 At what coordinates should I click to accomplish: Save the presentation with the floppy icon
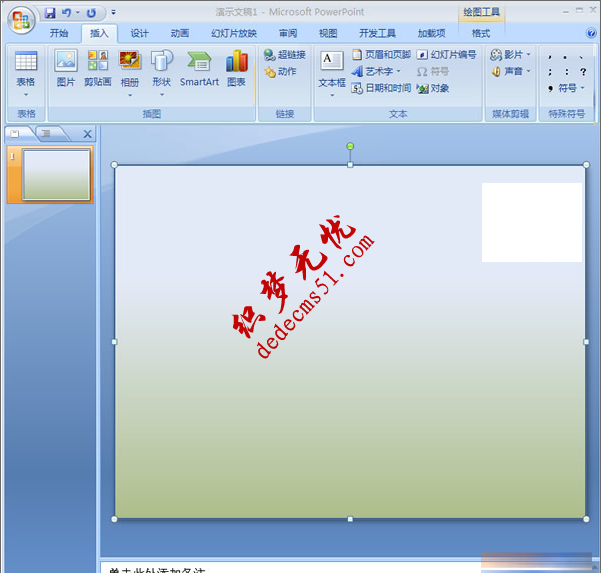coord(50,13)
